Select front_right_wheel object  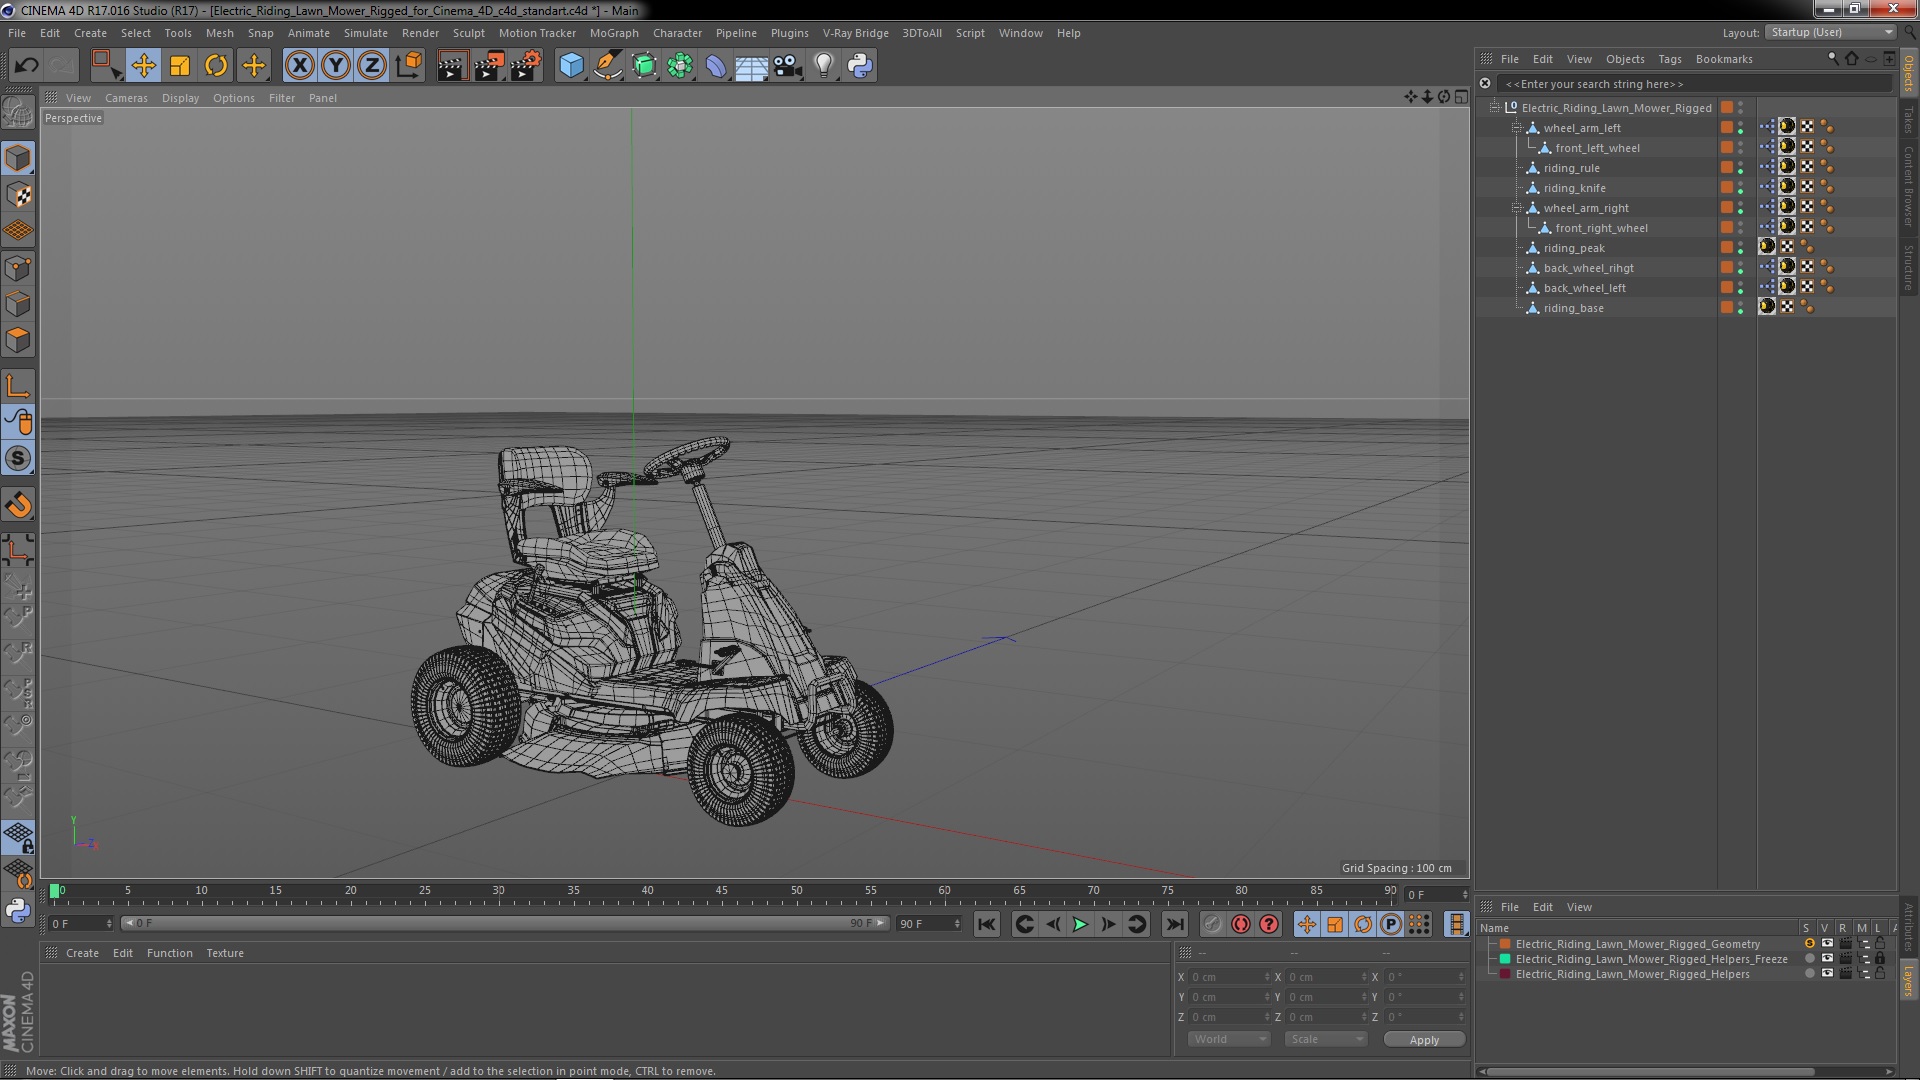point(1601,228)
